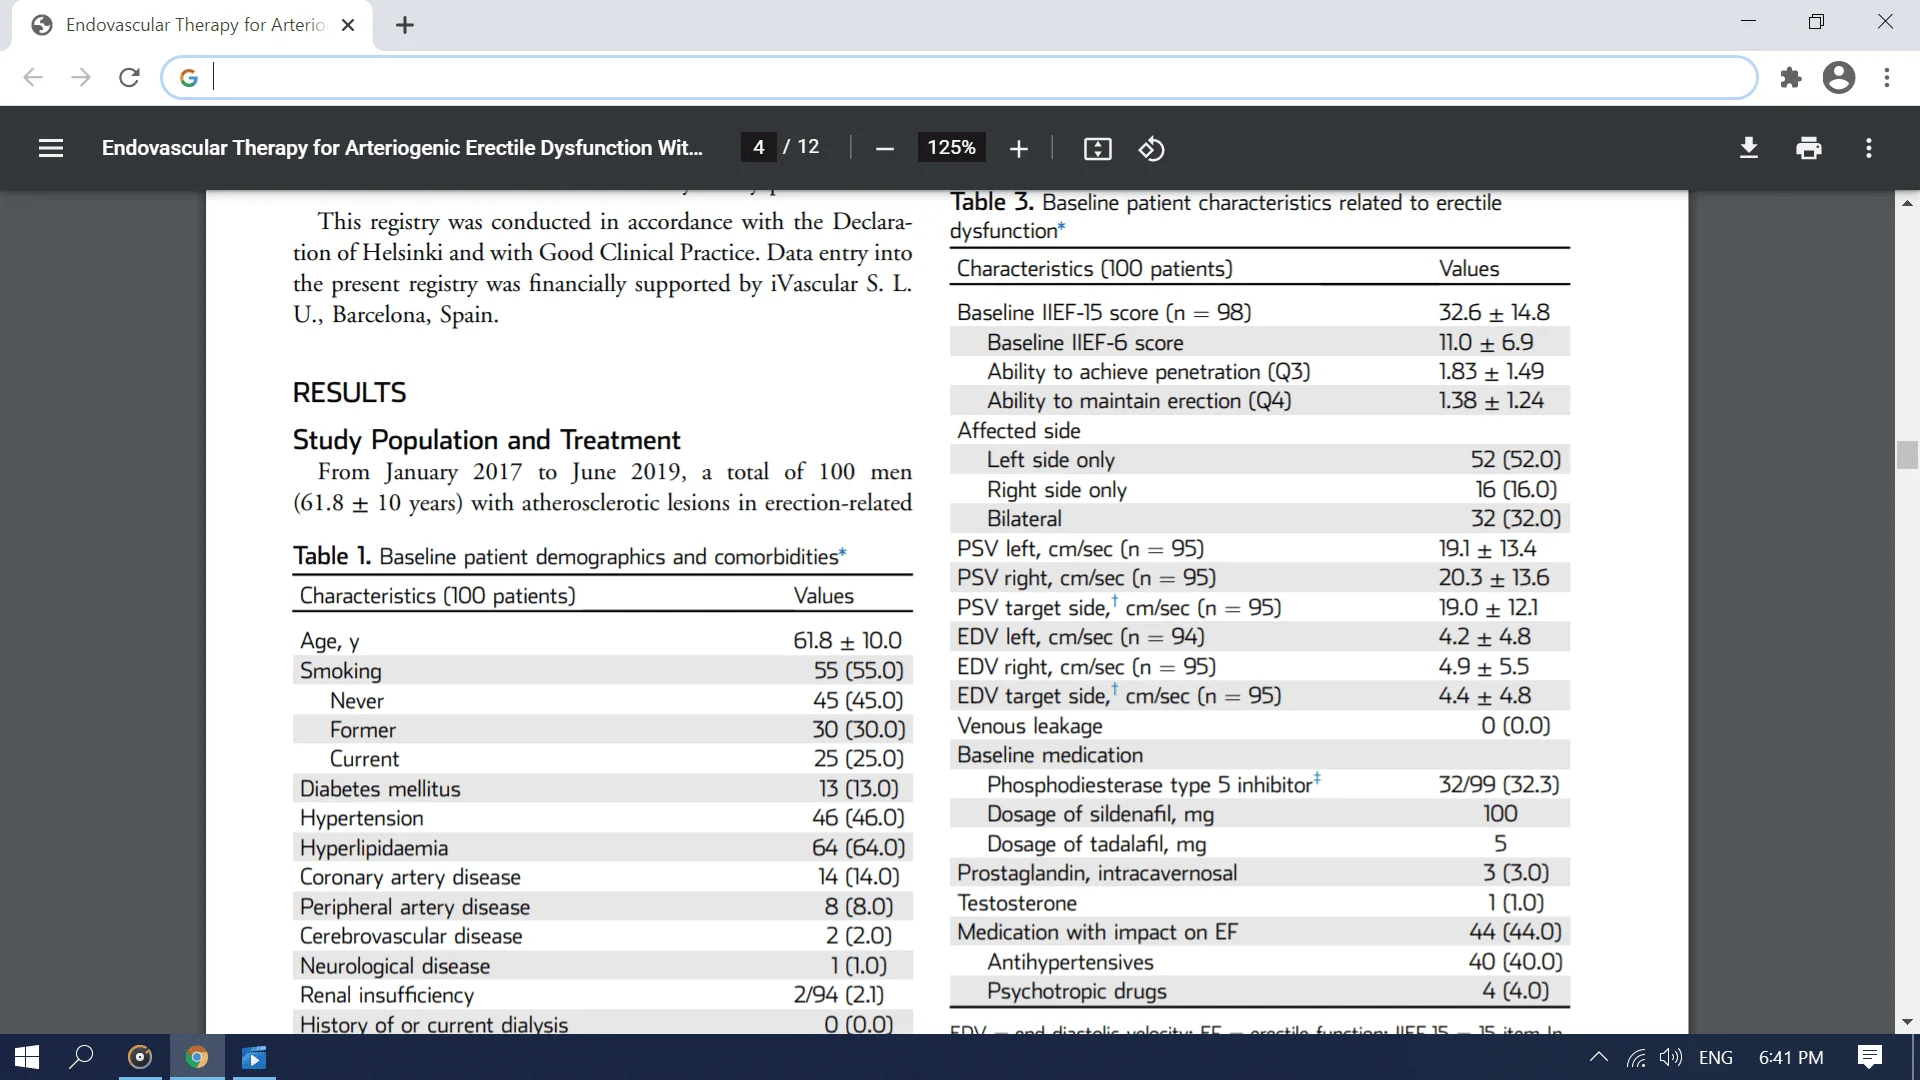Open PDF viewer more actions menu
The height and width of the screenshot is (1080, 1920).
tap(1868, 148)
